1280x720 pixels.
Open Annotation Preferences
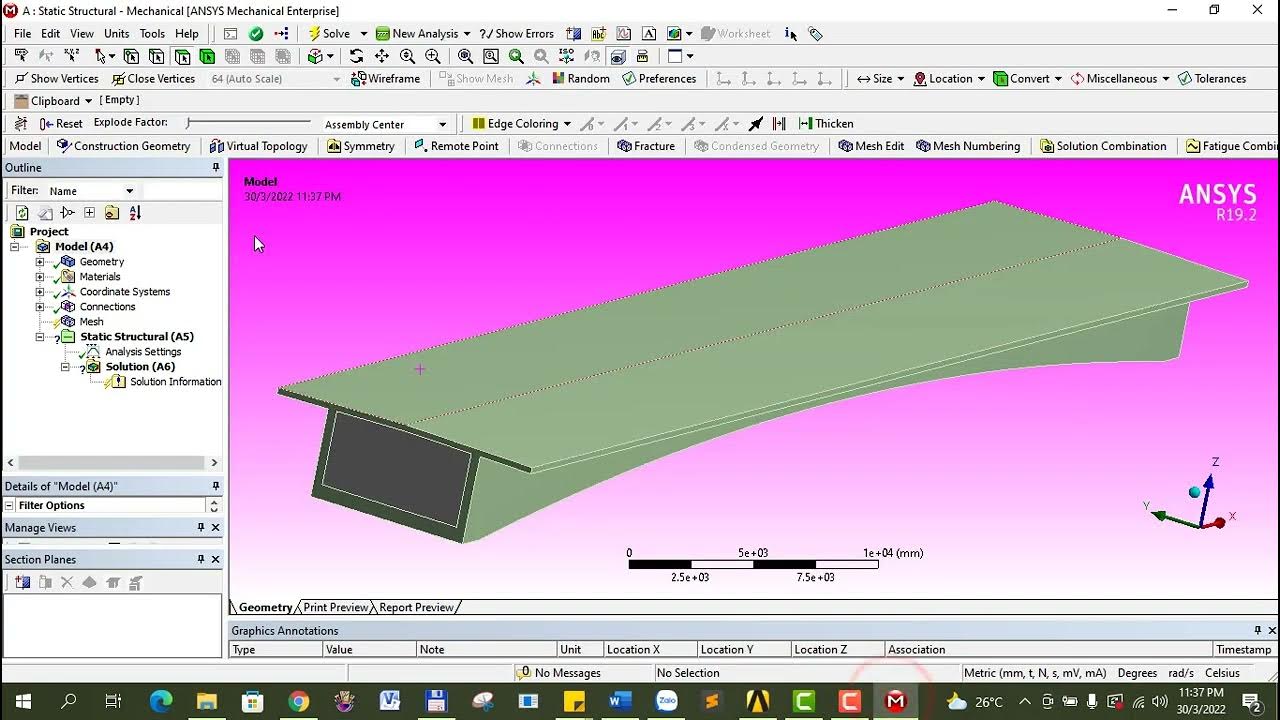click(659, 78)
